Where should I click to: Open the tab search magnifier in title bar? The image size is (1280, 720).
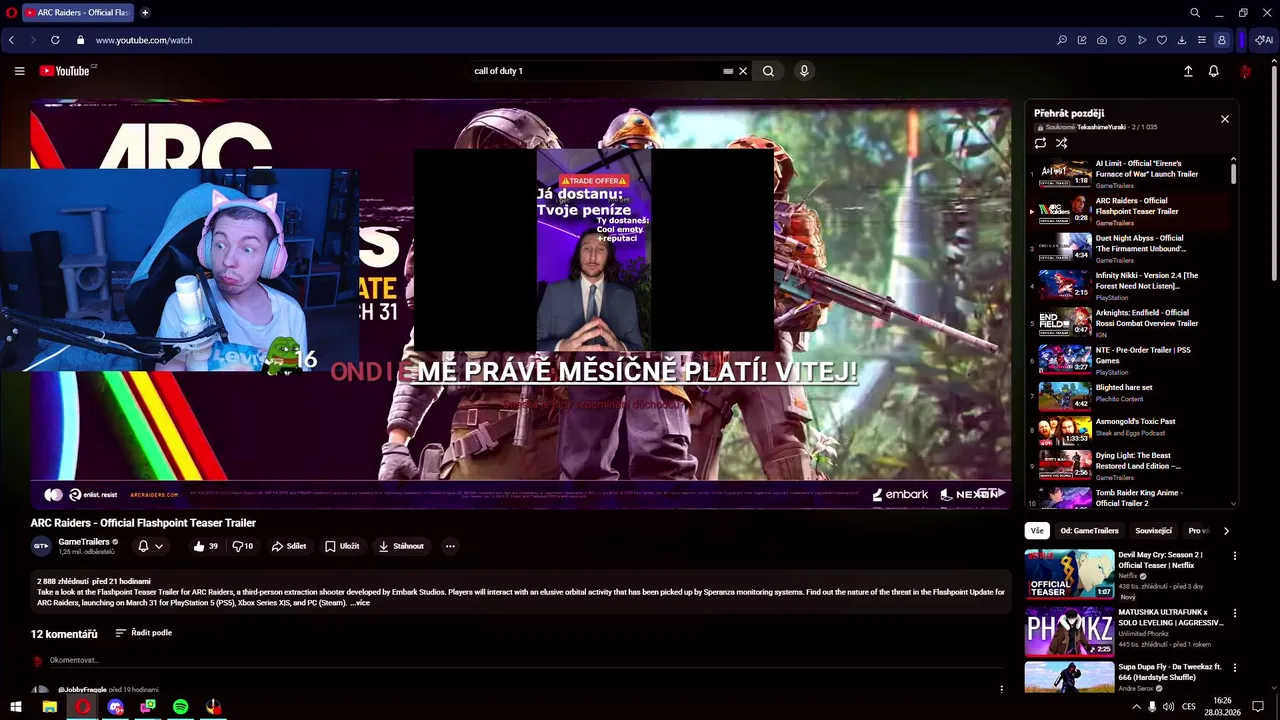[1195, 13]
